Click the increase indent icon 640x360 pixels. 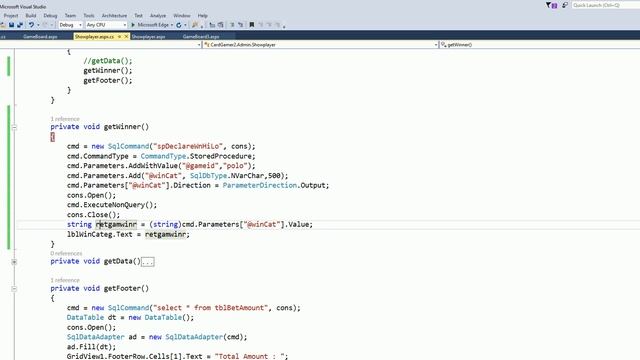tap(220, 25)
